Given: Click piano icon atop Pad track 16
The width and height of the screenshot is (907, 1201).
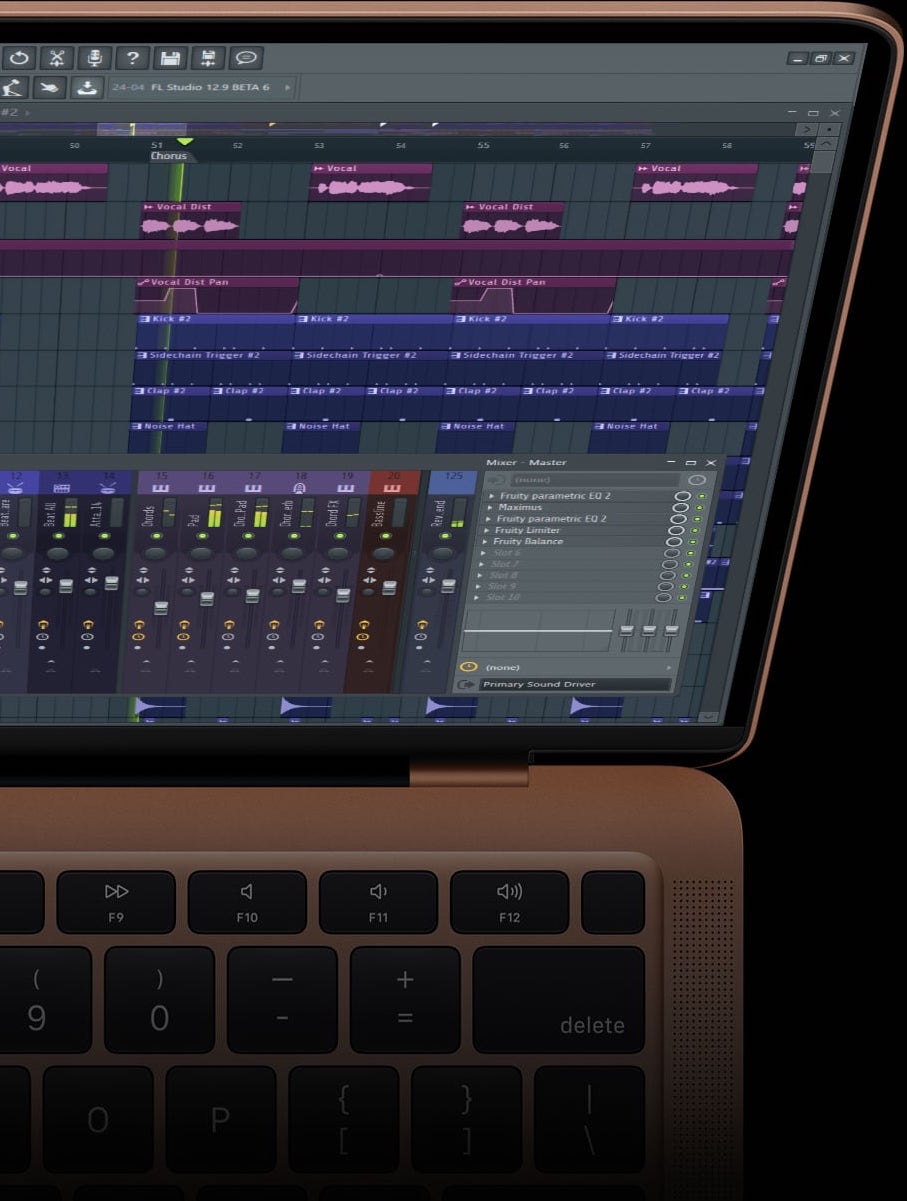Looking at the screenshot, I should coord(208,488).
